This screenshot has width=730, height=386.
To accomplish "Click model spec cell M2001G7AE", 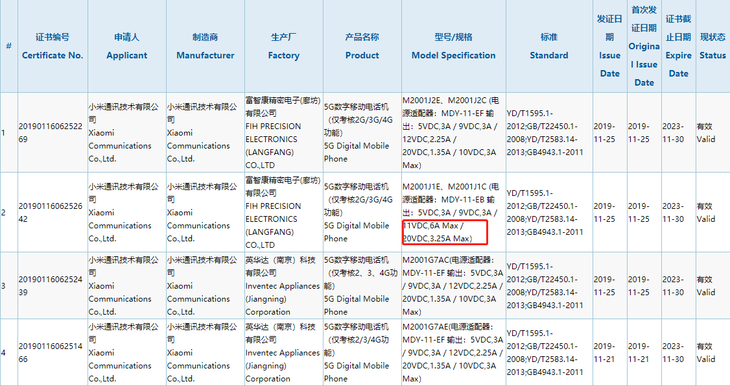I will coord(453,352).
